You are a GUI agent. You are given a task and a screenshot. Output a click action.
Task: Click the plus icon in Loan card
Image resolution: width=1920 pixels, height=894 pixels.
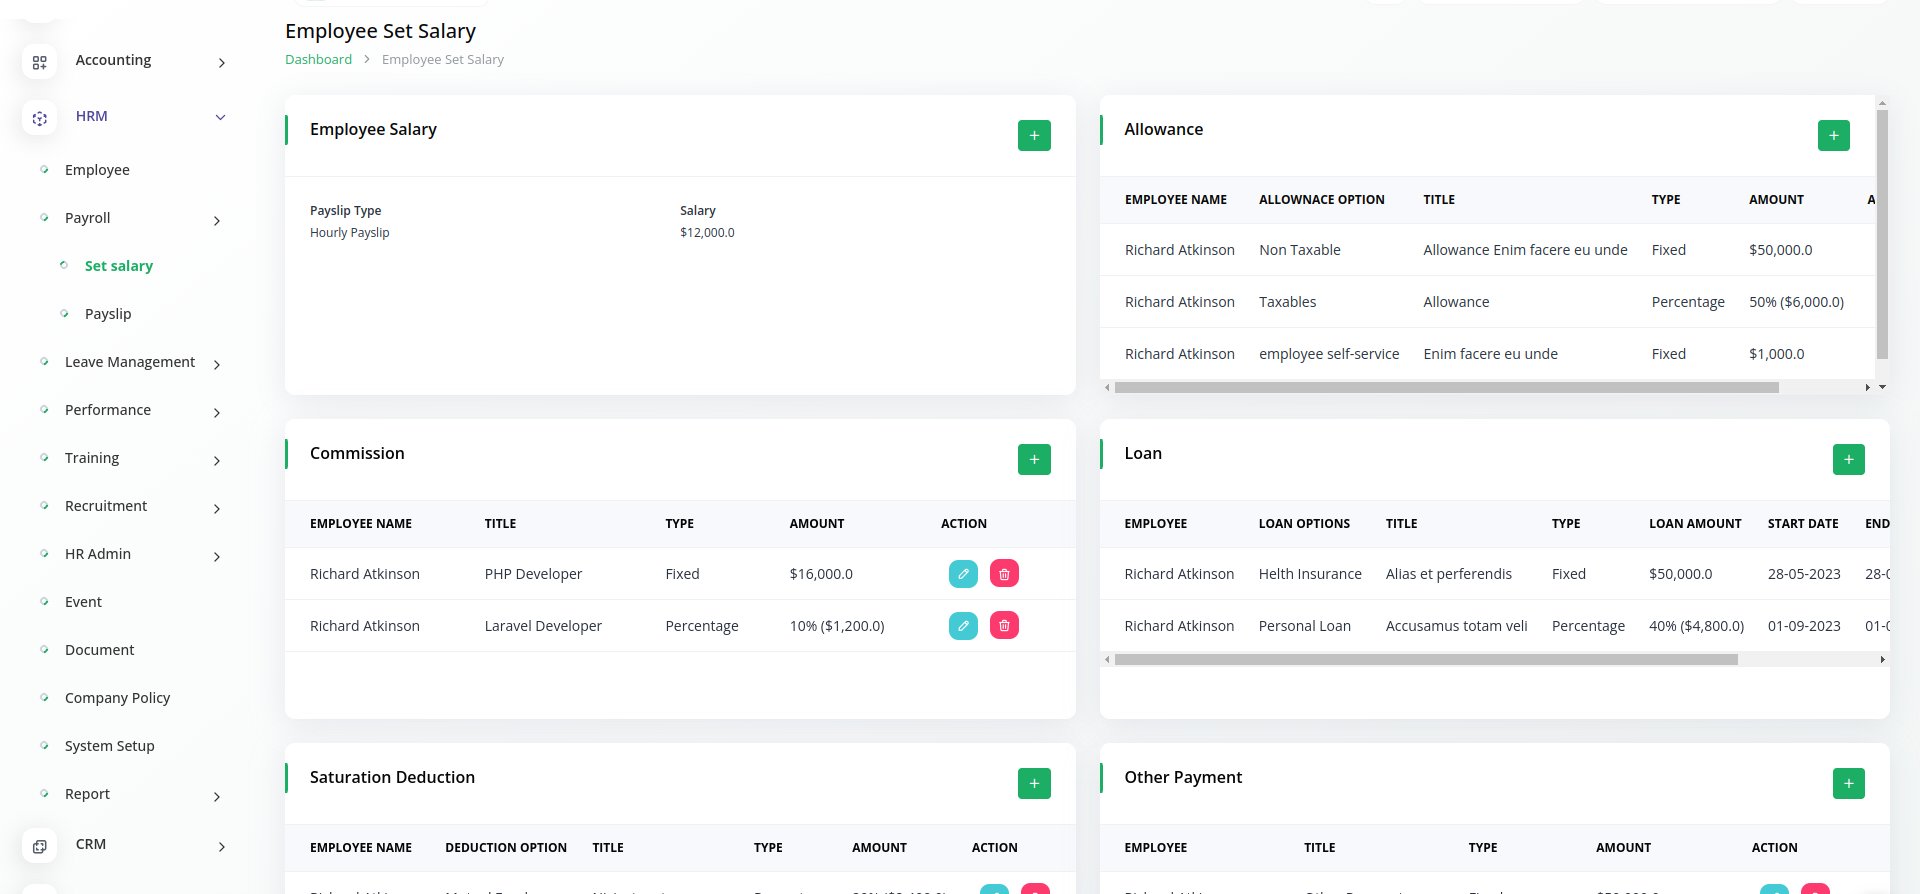[1848, 459]
